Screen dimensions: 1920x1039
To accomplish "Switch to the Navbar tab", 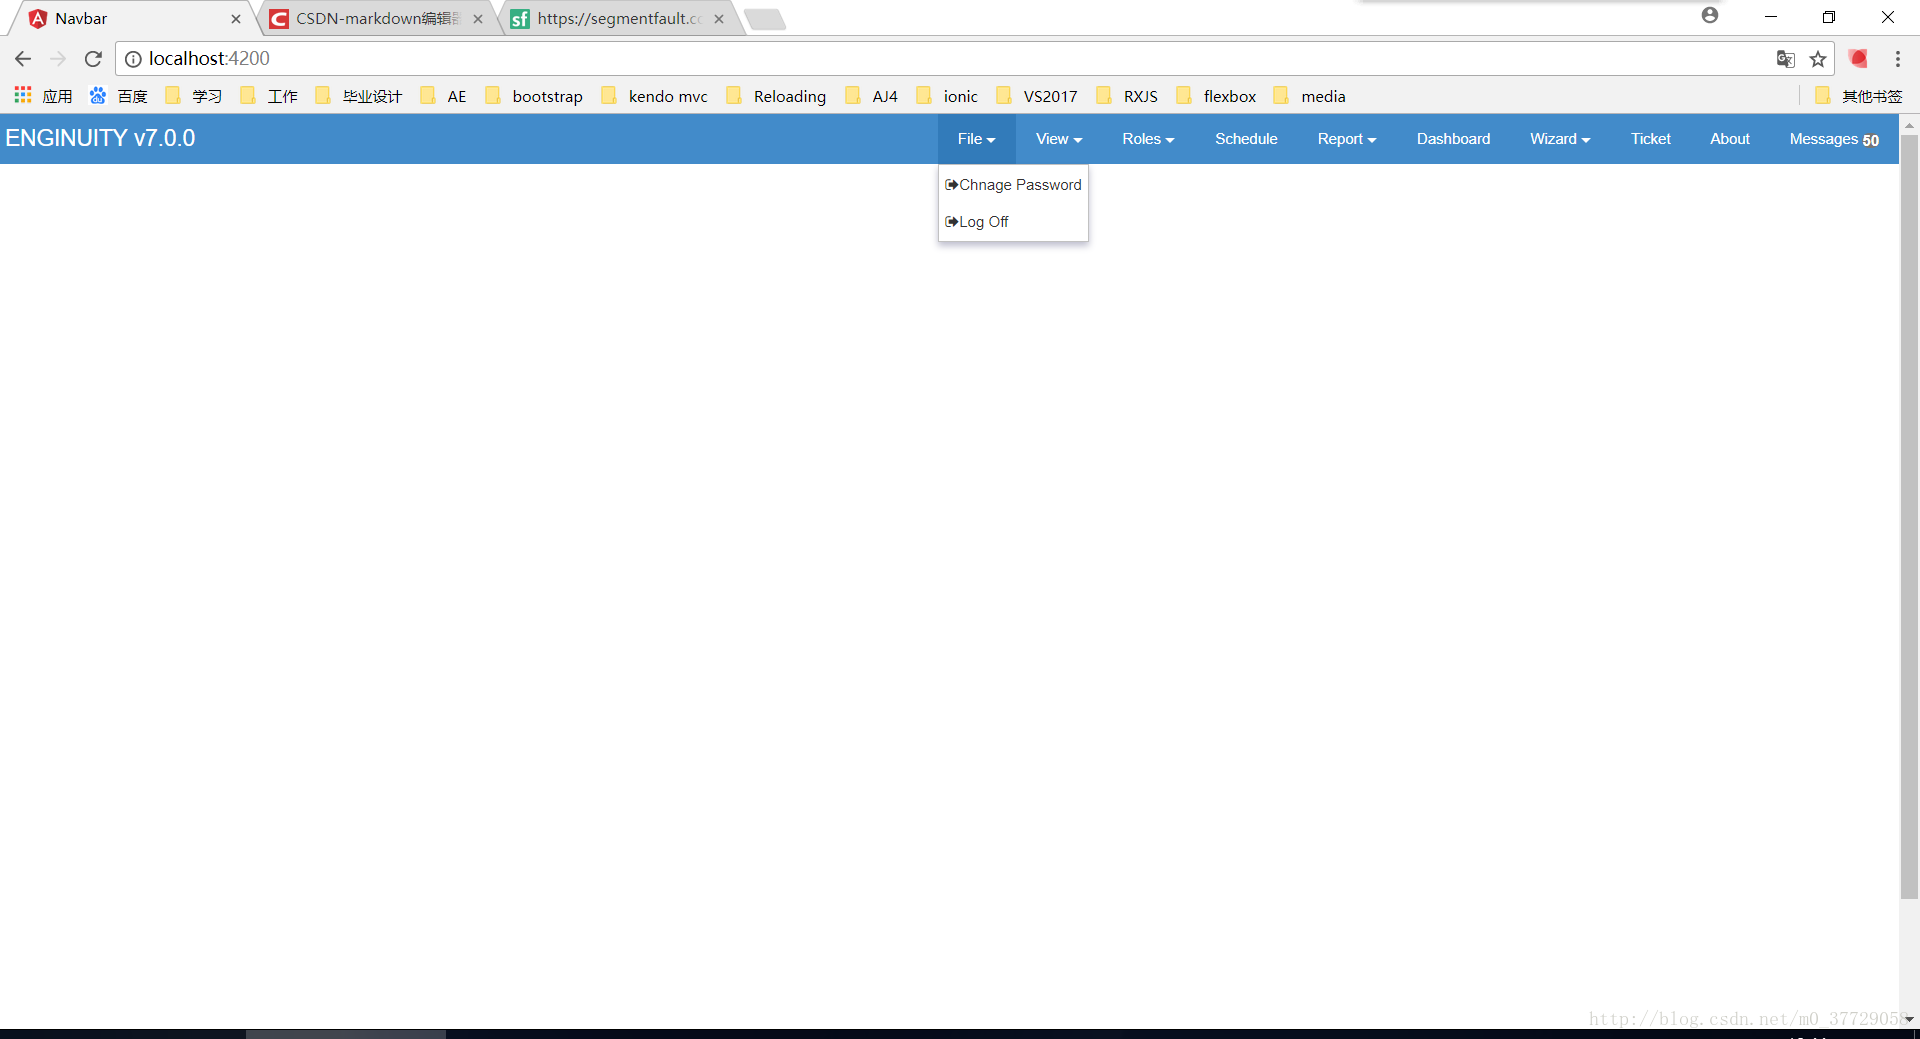I will coord(130,18).
